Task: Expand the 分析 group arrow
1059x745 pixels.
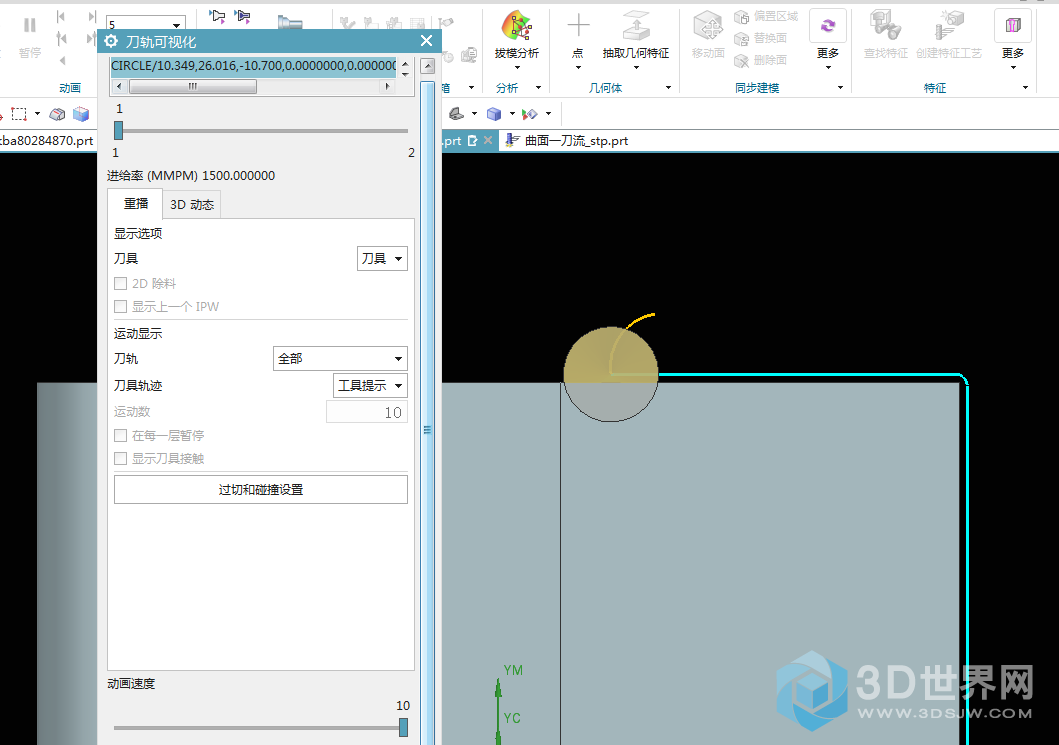Action: (x=538, y=88)
